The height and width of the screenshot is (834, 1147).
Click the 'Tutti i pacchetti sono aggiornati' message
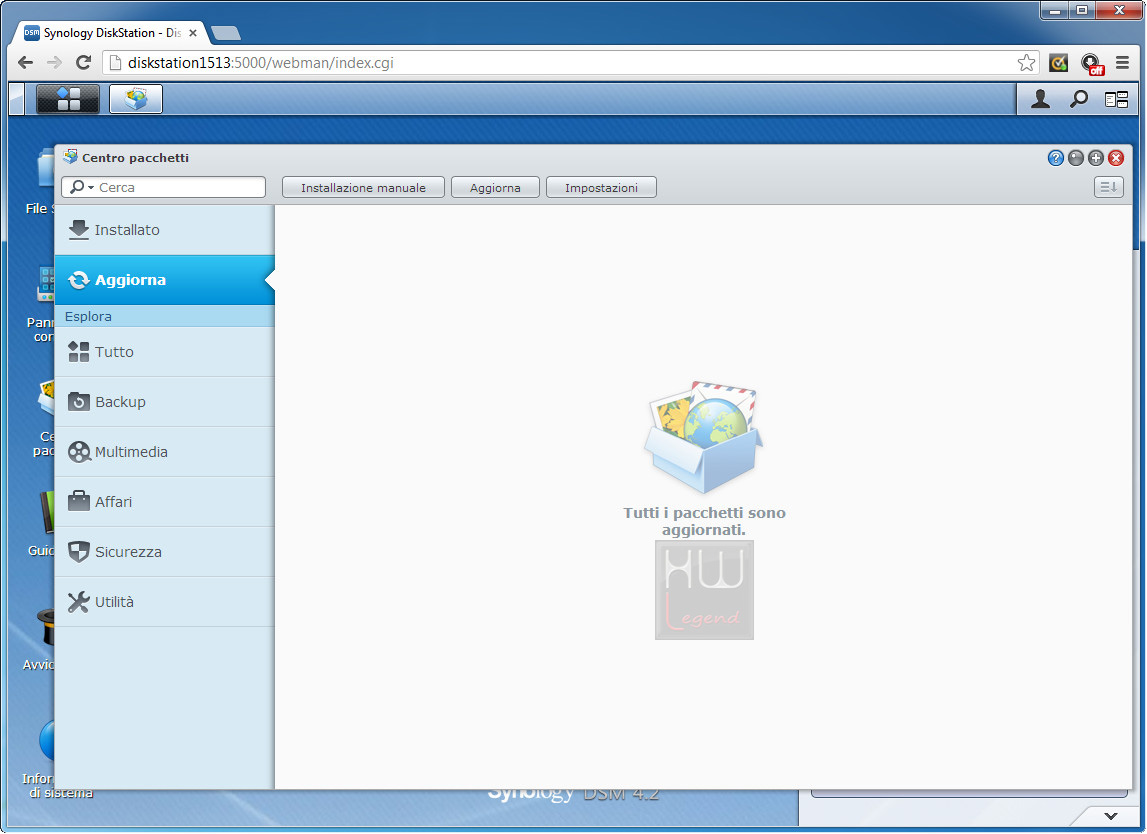[704, 521]
